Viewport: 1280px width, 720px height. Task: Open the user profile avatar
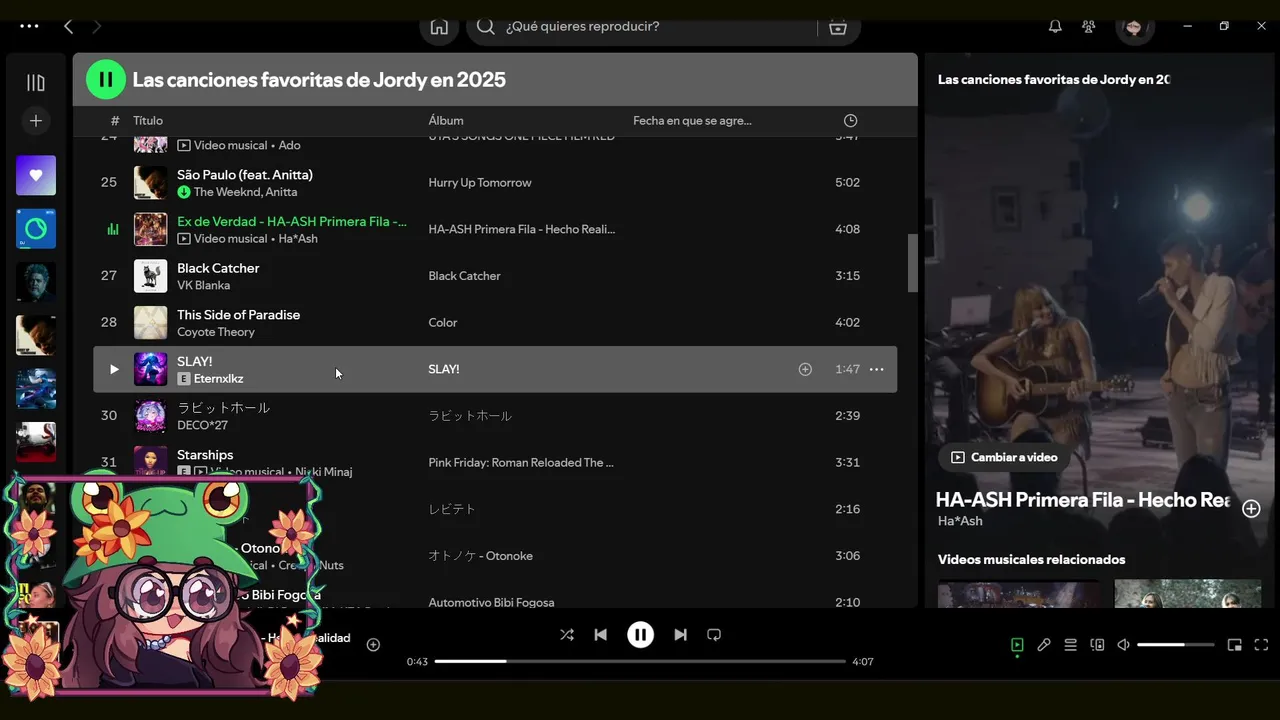click(1133, 27)
